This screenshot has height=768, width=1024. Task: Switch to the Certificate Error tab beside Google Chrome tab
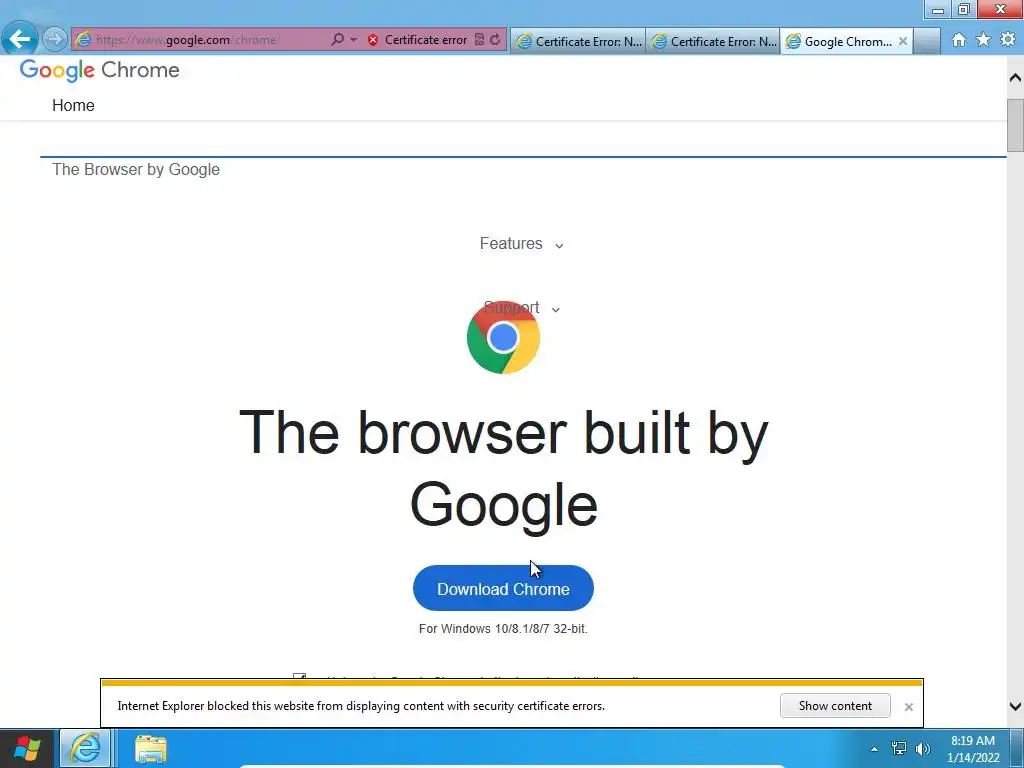coord(713,41)
